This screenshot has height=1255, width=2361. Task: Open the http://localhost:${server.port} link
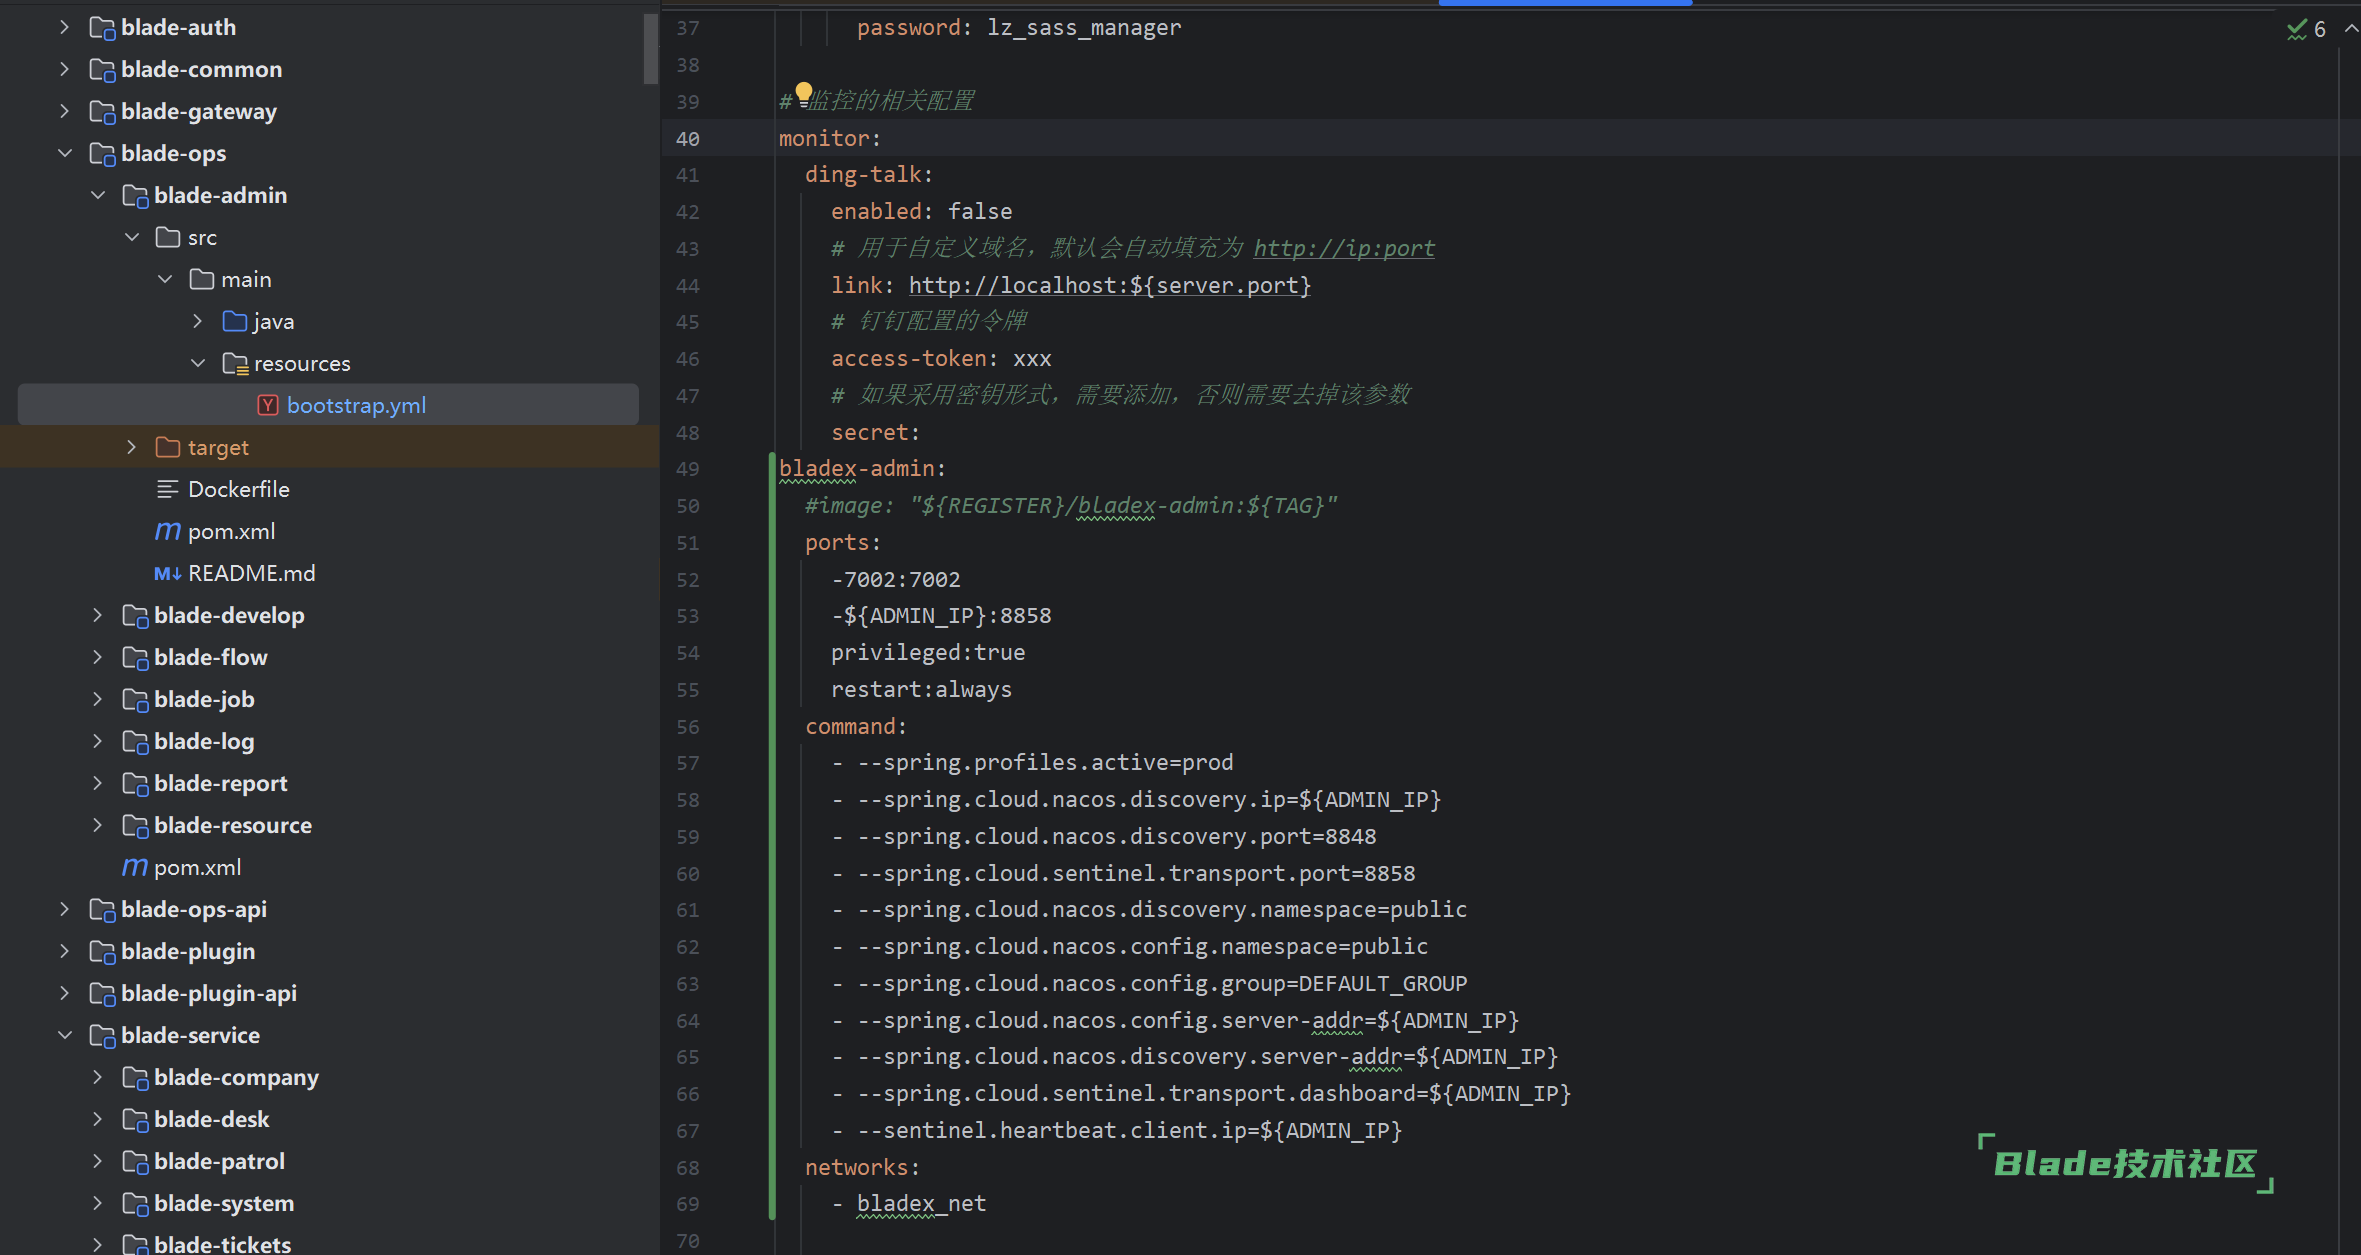click(x=1110, y=285)
